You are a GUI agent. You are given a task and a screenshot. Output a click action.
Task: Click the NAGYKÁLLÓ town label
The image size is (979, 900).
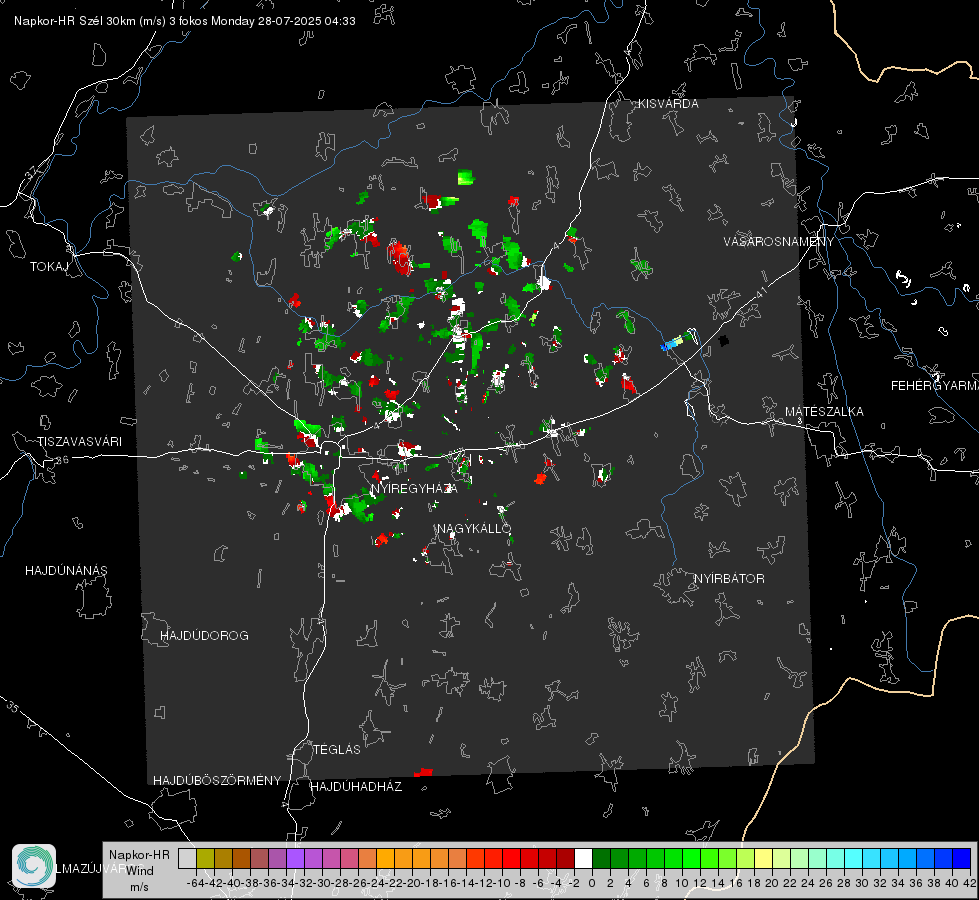tap(474, 529)
